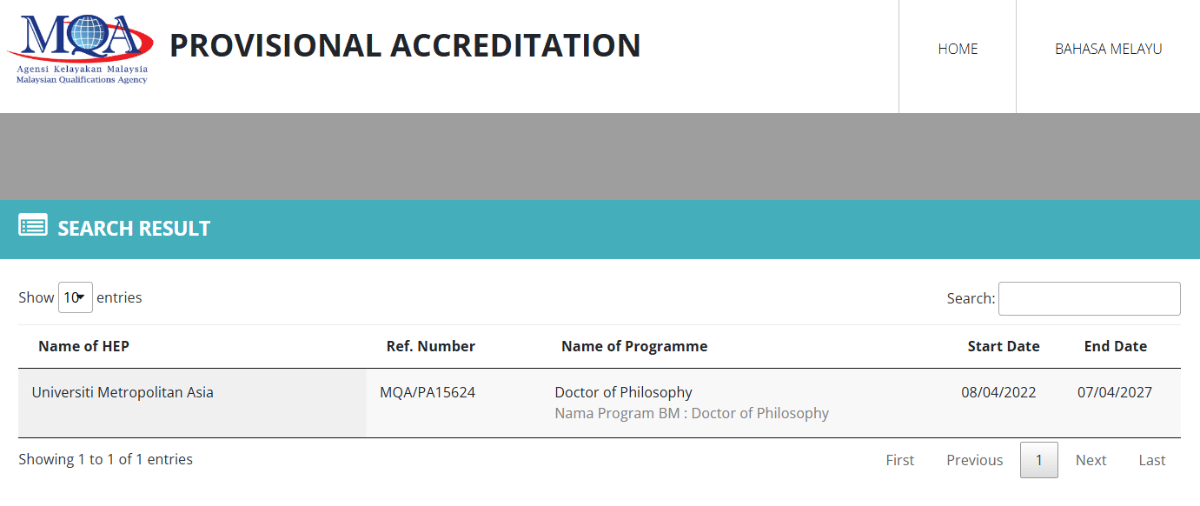Click the MQA logo icon
Screen dimensions: 1200x506
(80, 46)
